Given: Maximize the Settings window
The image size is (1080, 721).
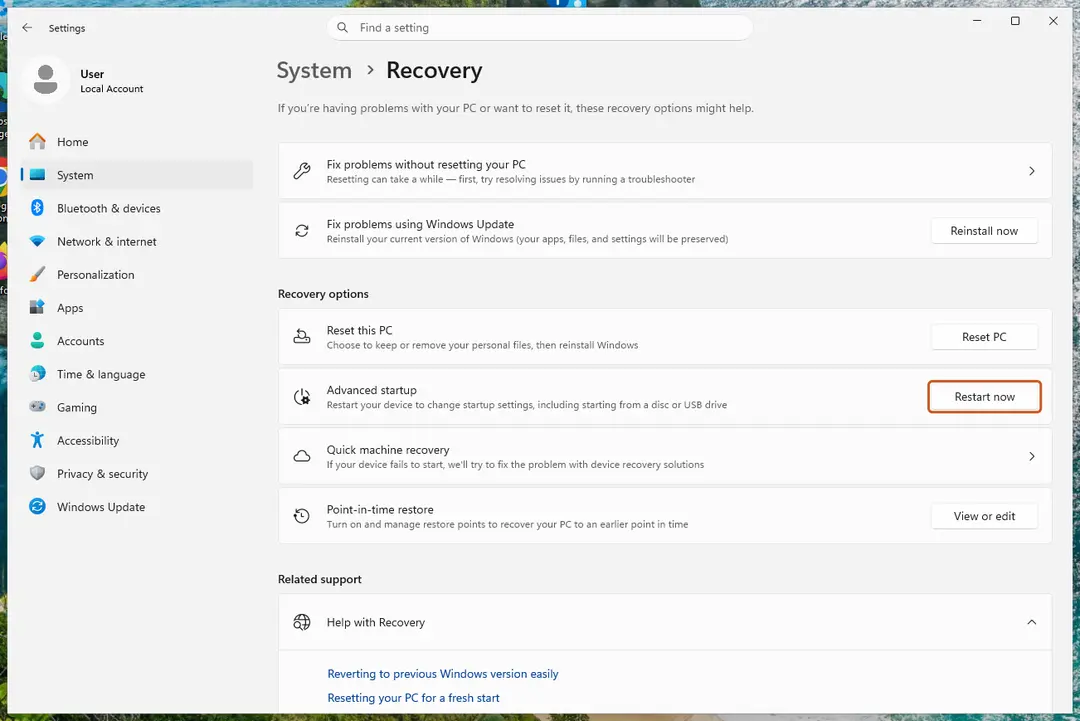Looking at the screenshot, I should 1015,21.
